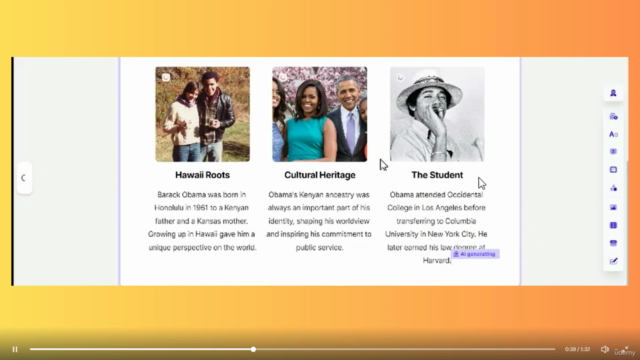Click the 'AI generating' badge
The height and width of the screenshot is (360, 640).
[x=475, y=254]
